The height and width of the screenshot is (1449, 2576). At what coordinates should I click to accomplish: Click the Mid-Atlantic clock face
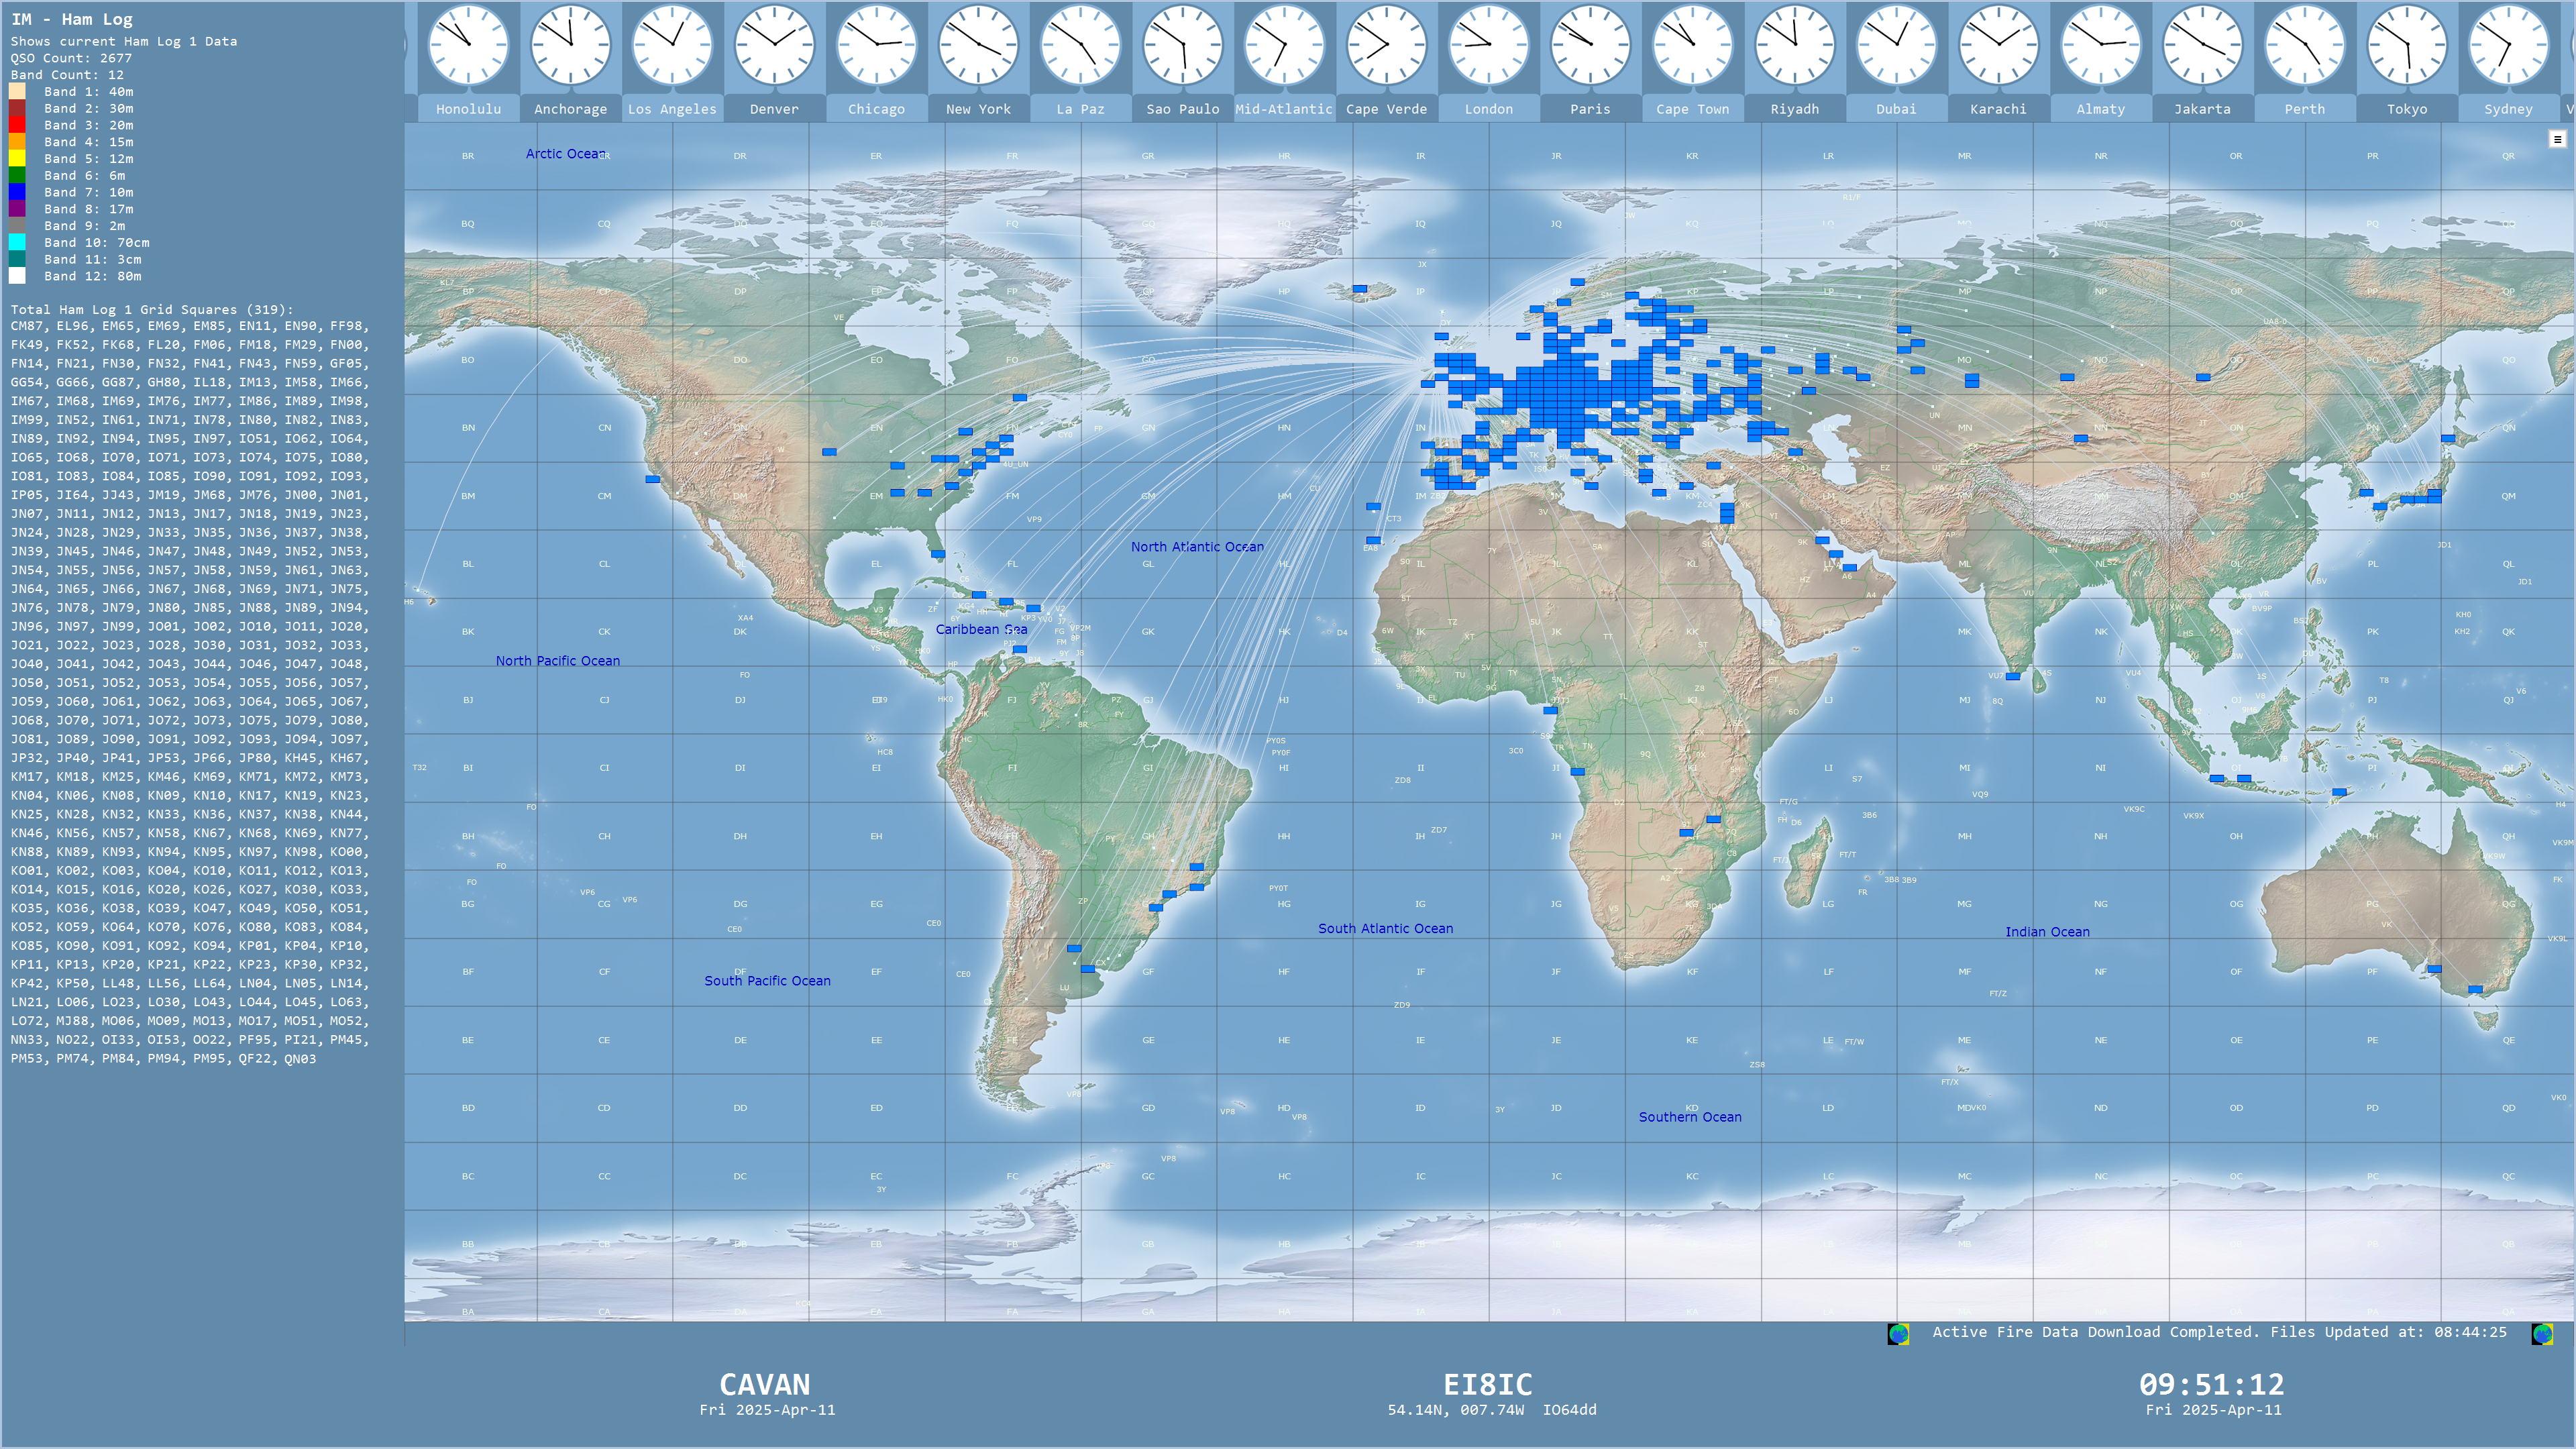pos(1284,45)
